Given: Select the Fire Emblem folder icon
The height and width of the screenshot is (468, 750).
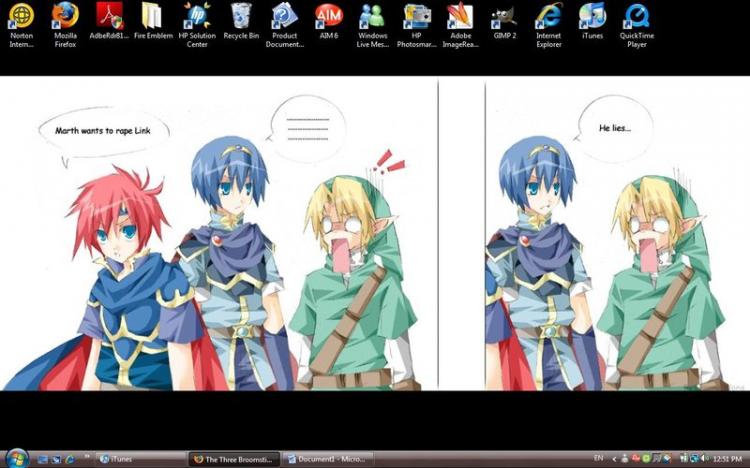Looking at the screenshot, I should [x=153, y=21].
